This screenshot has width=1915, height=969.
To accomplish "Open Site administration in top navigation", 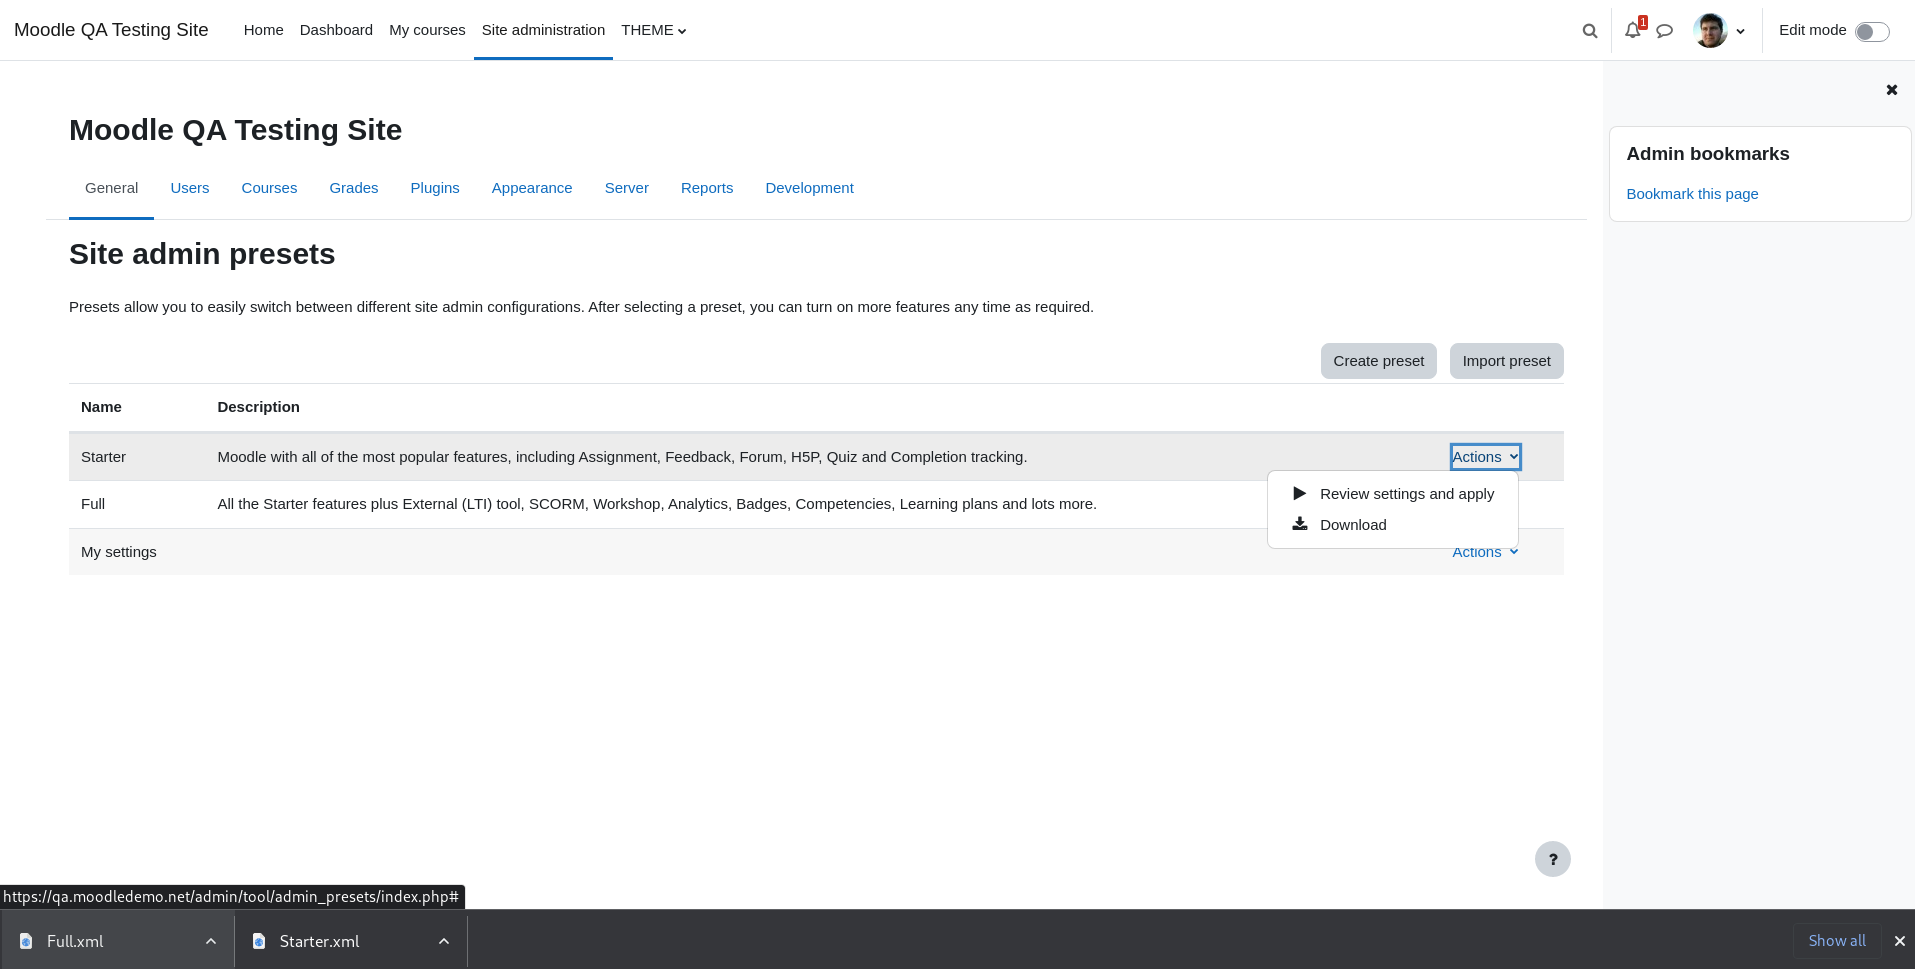I will point(543,30).
